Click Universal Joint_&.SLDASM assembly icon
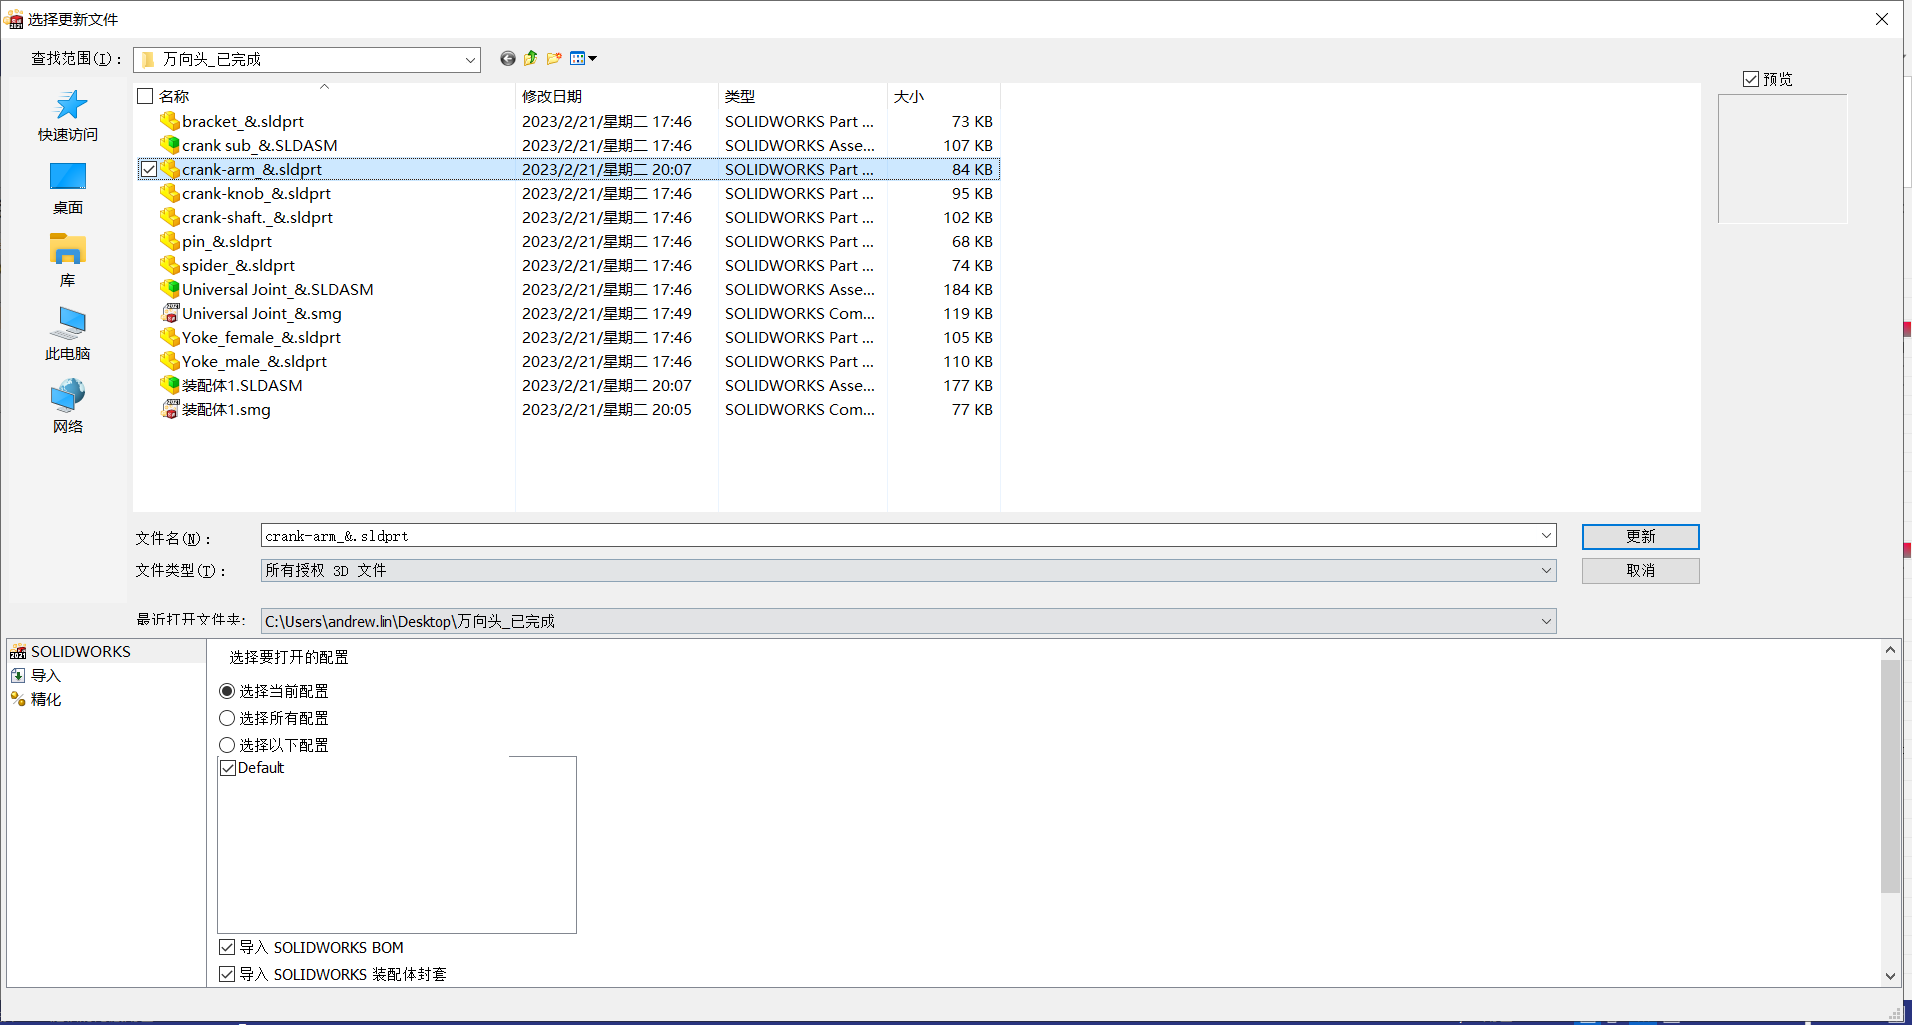Image resolution: width=1912 pixels, height=1025 pixels. coord(170,289)
